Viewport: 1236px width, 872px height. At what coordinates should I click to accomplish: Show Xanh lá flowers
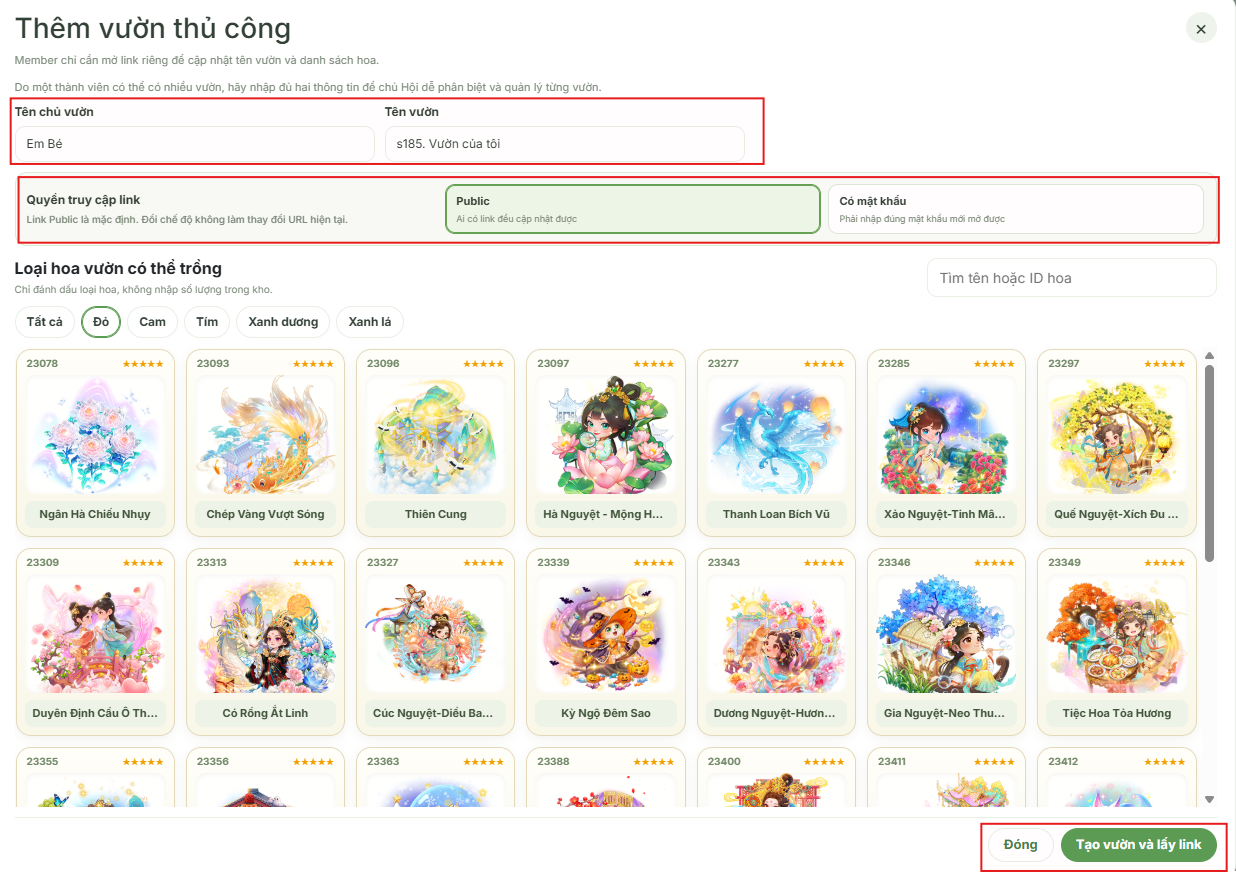point(370,322)
